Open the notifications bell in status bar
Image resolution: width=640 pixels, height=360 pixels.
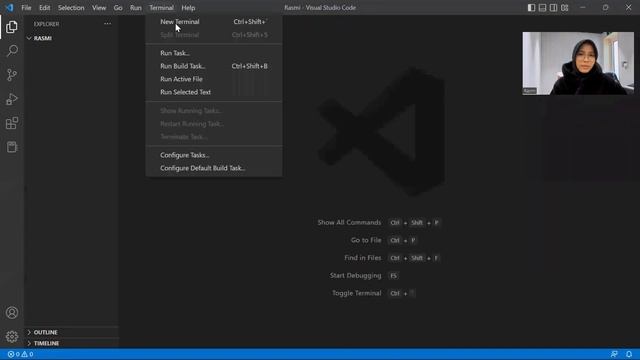(x=629, y=354)
